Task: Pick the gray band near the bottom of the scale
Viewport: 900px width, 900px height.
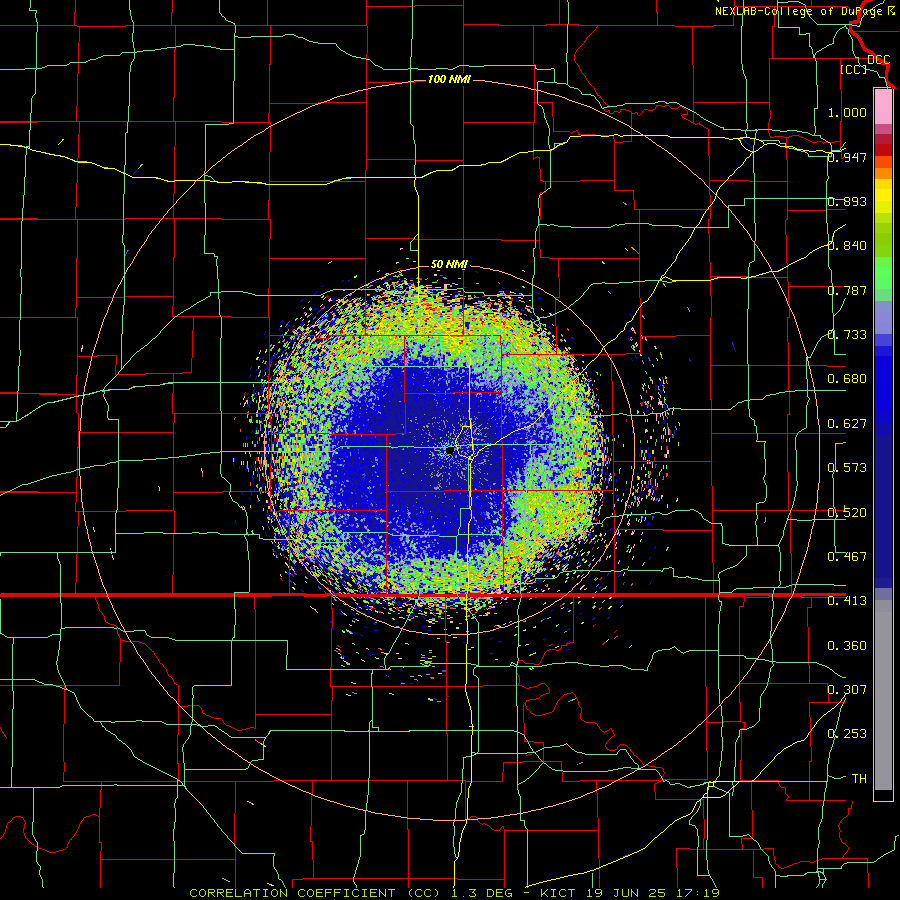Action: pos(883,695)
